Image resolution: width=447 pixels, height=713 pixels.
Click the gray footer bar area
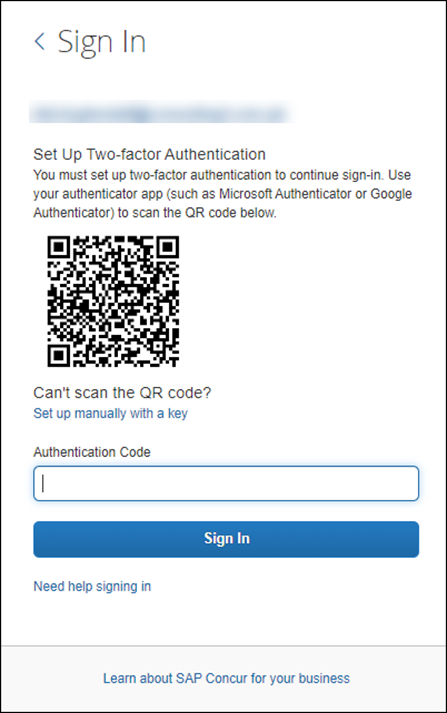(223, 678)
